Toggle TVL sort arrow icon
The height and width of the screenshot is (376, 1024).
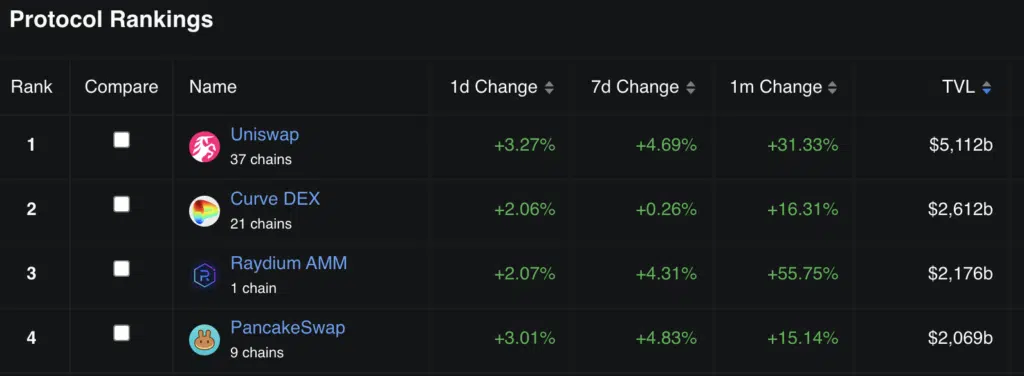click(986, 87)
